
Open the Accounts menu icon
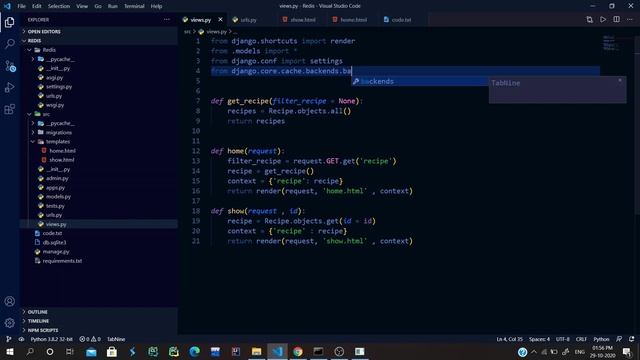pyautogui.click(x=10, y=301)
